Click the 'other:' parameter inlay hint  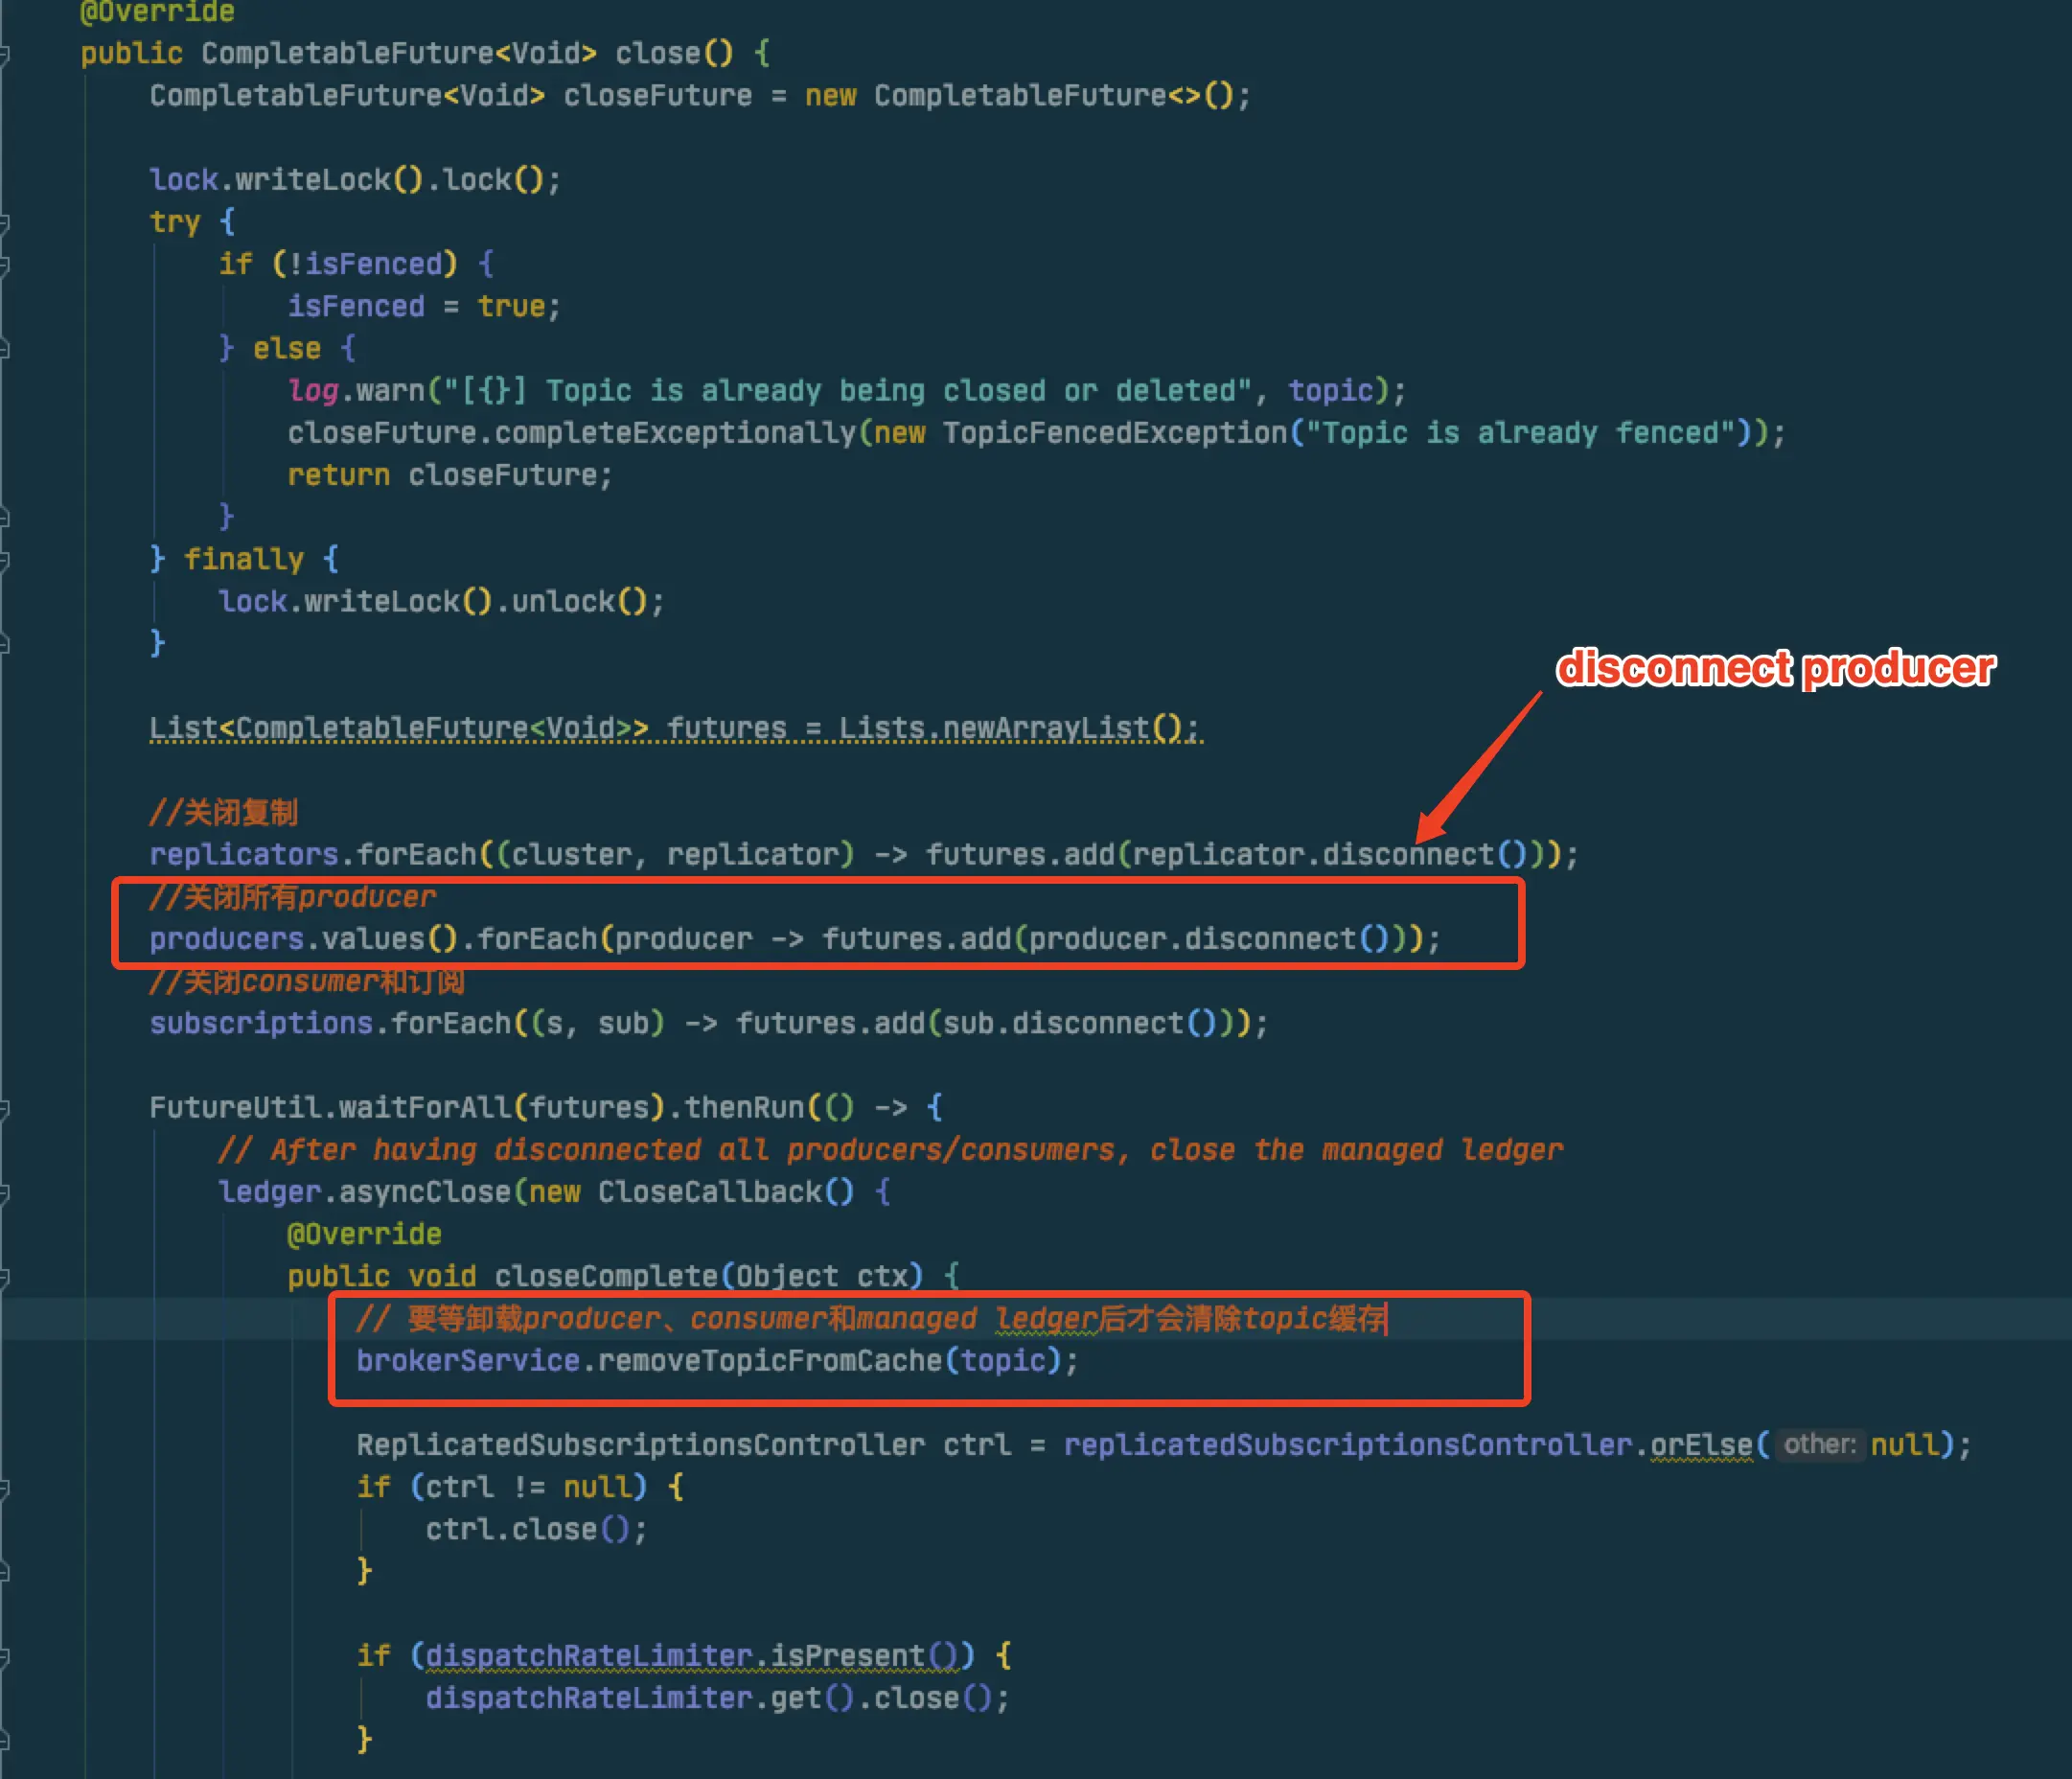point(1819,1445)
